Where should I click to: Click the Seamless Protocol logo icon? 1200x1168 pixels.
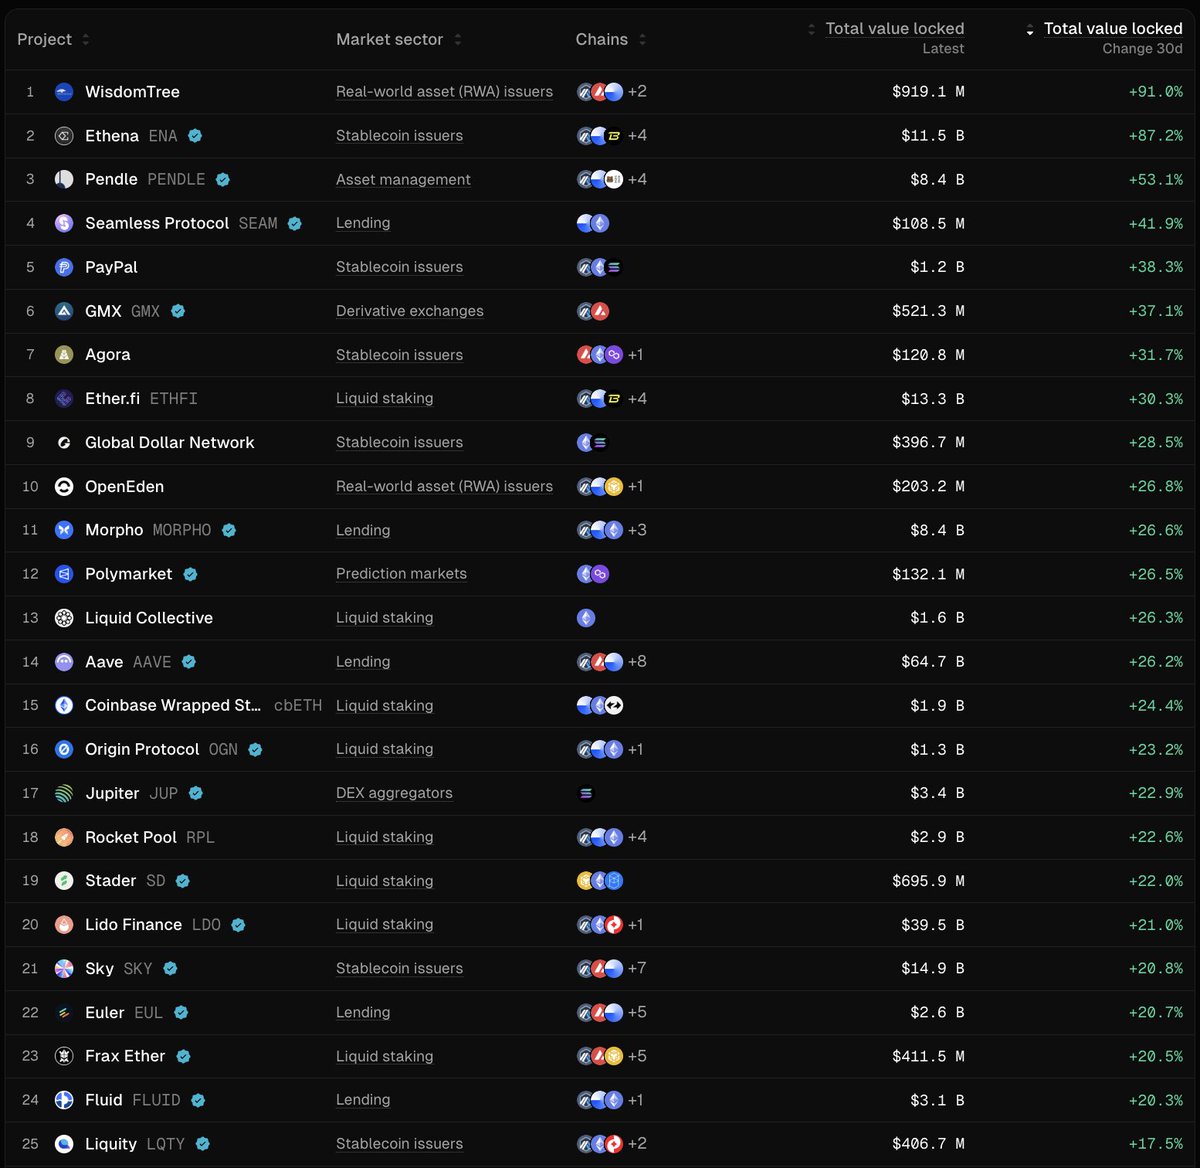pos(64,223)
